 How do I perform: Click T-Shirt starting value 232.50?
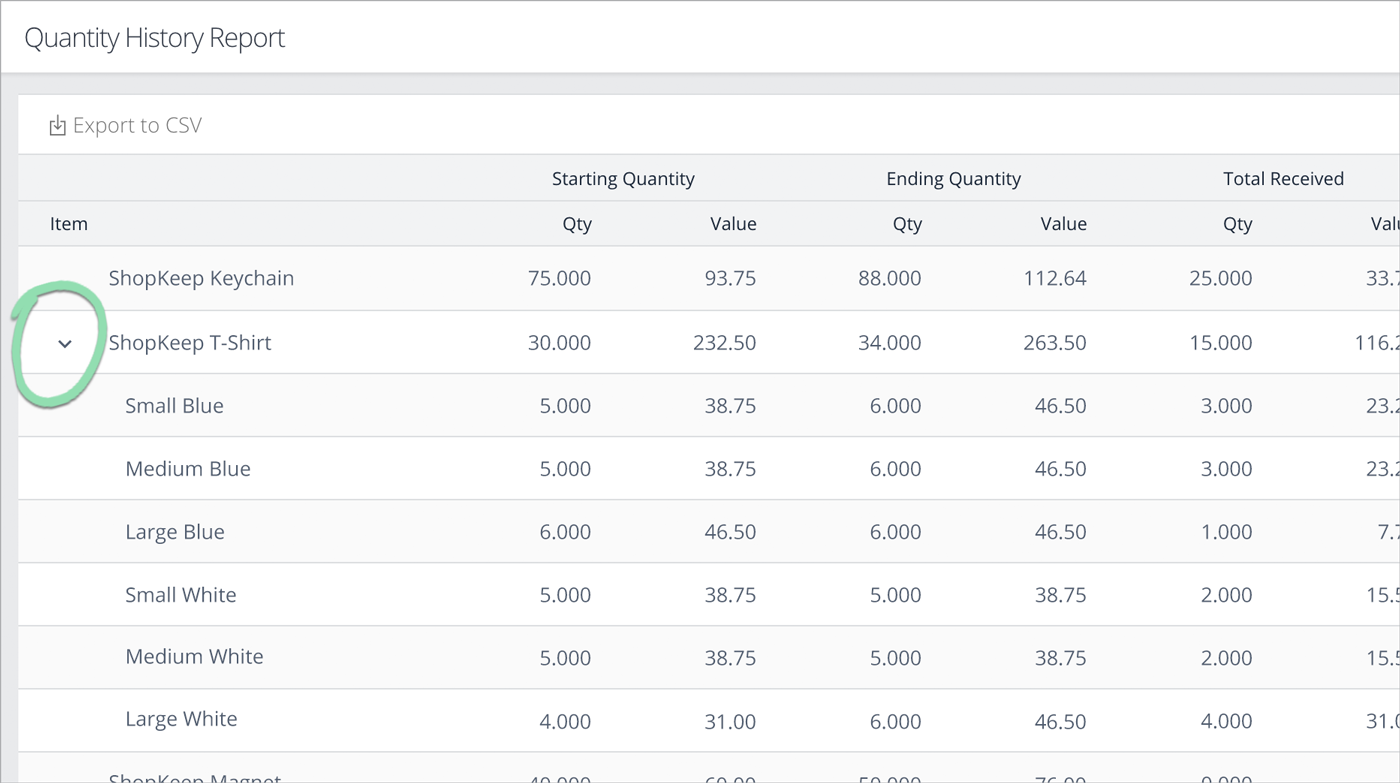(x=724, y=343)
